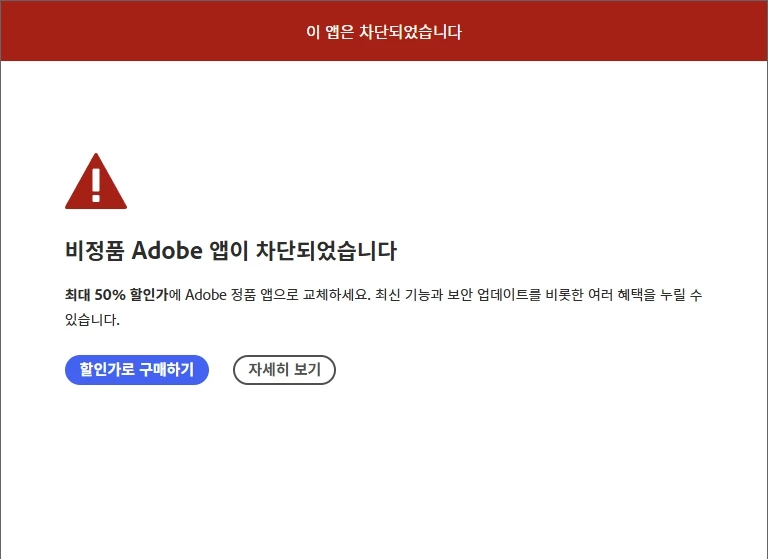Click the trailing '있습니다.' line of the message
The height and width of the screenshot is (559, 768).
pos(93,320)
